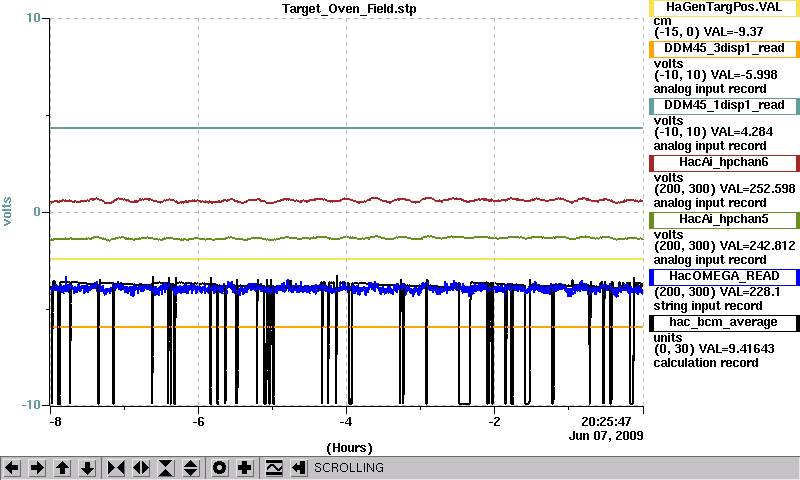Click the 20:25:47 timestamp label
This screenshot has width=800, height=480.
pos(606,422)
